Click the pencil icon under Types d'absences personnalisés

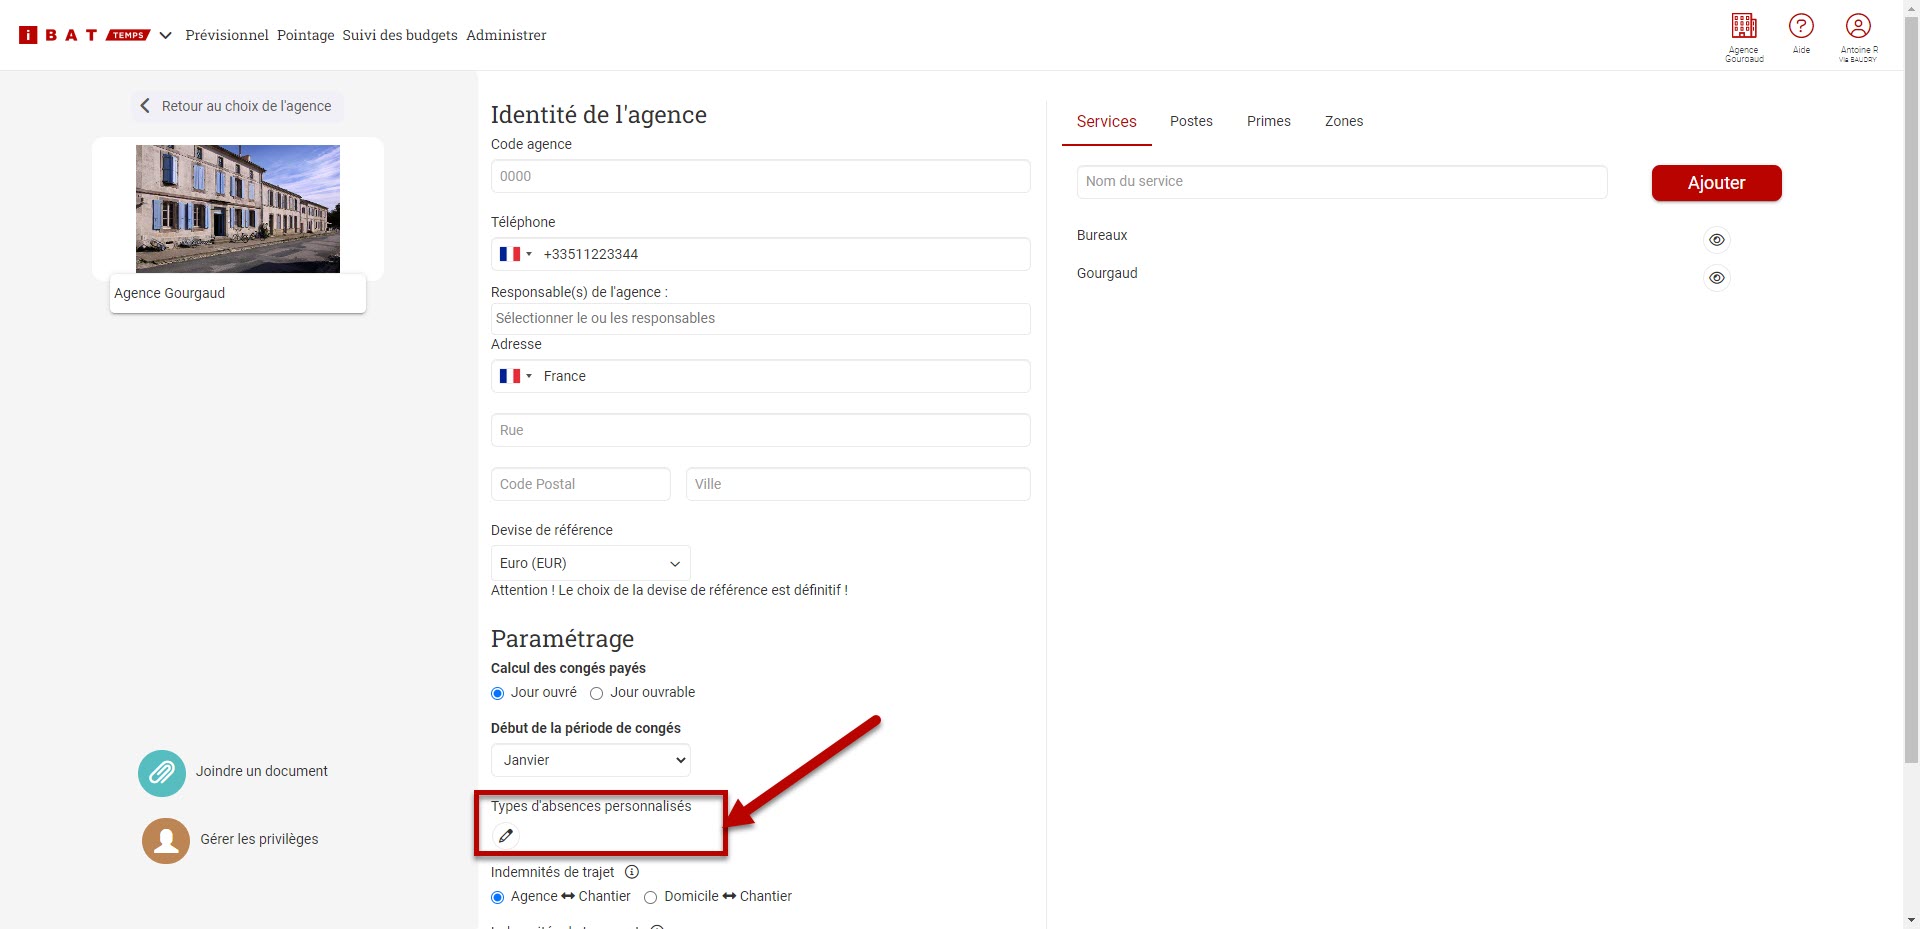(x=506, y=836)
